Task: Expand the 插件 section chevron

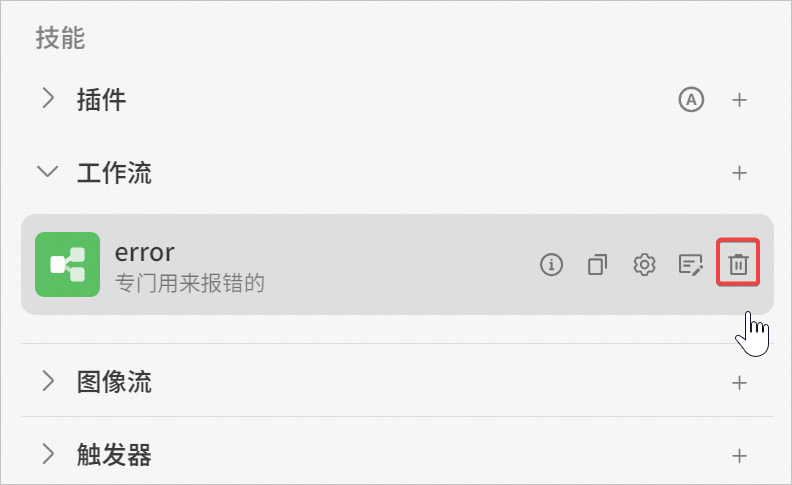Action: 48,98
